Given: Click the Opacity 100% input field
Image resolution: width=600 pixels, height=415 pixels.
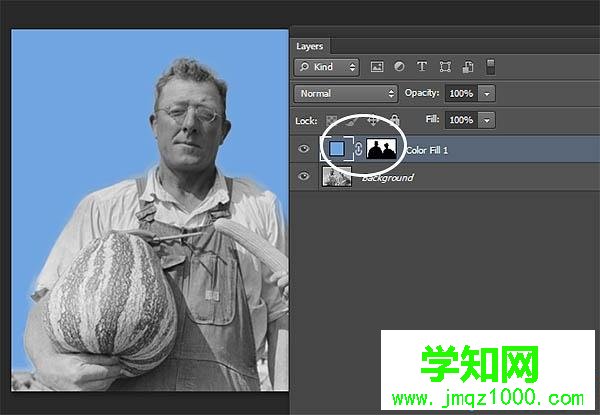Looking at the screenshot, I should [461, 94].
